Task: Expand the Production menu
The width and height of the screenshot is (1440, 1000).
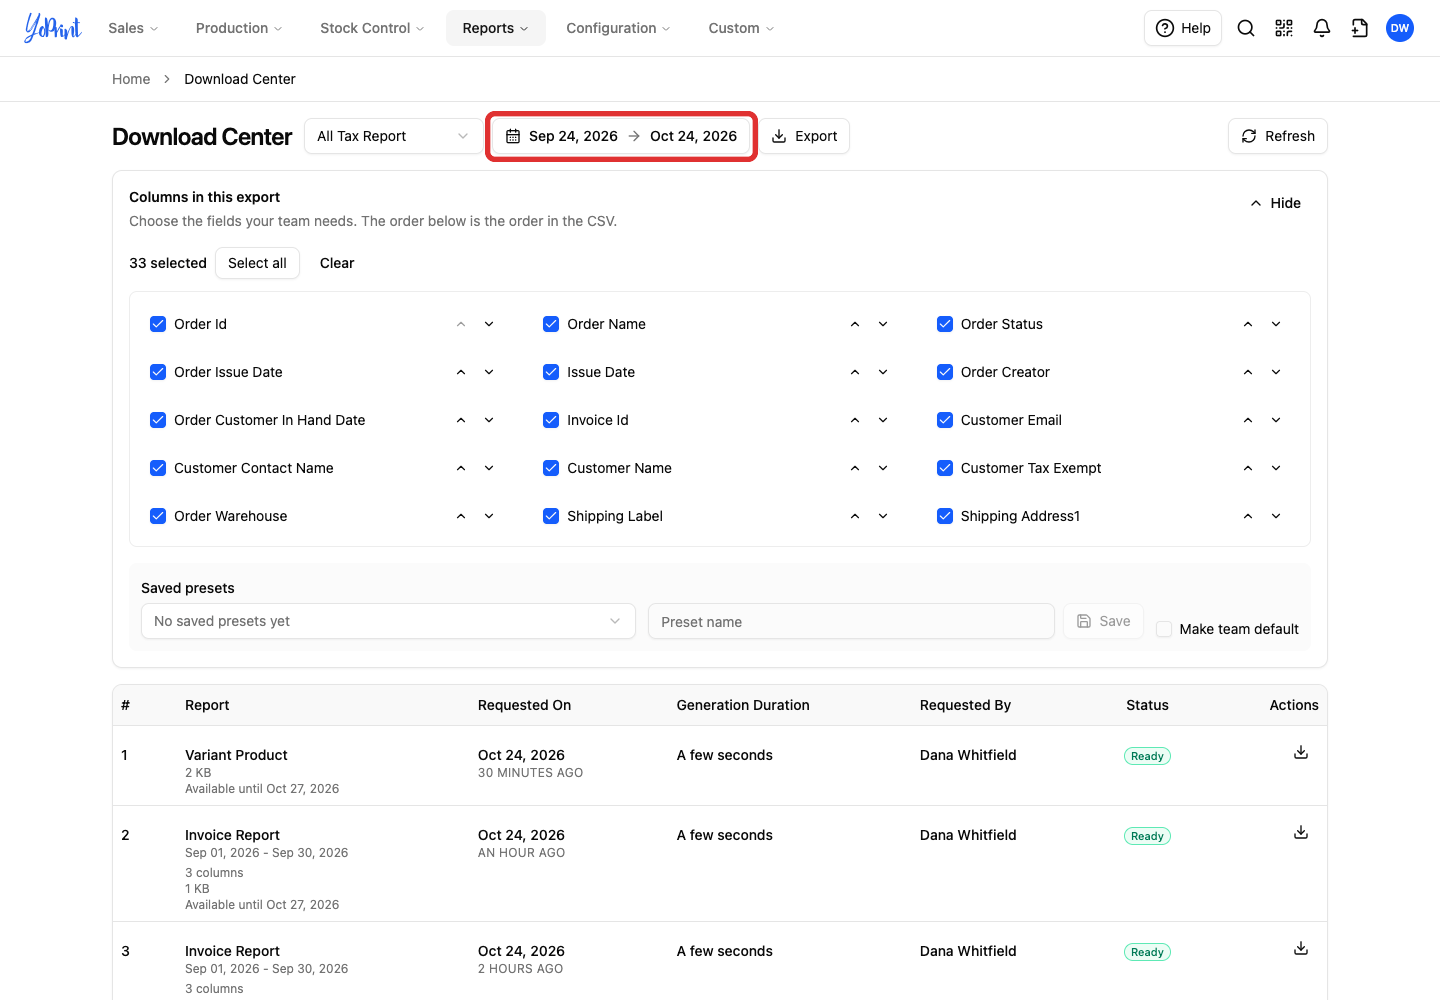Action: point(239,28)
